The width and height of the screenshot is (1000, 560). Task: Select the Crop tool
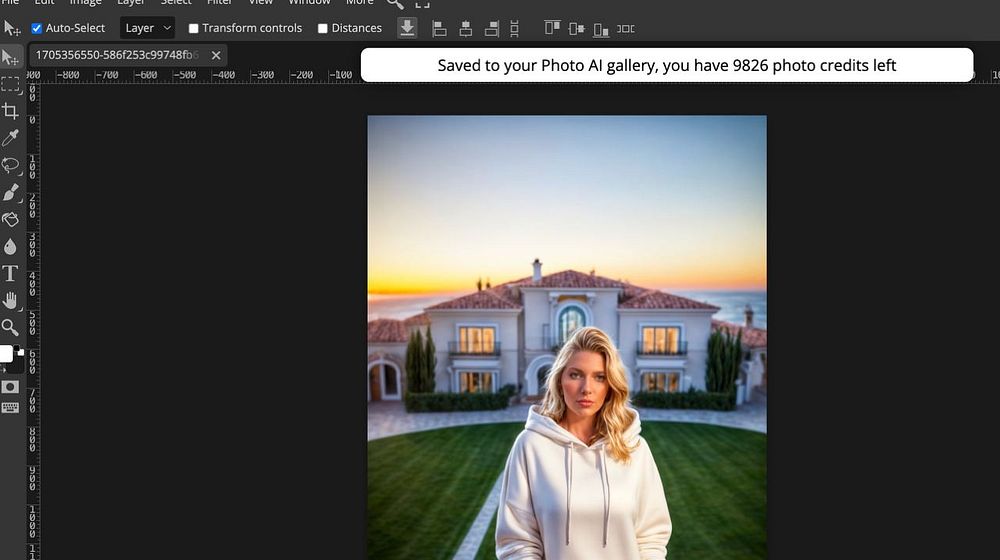point(11,112)
